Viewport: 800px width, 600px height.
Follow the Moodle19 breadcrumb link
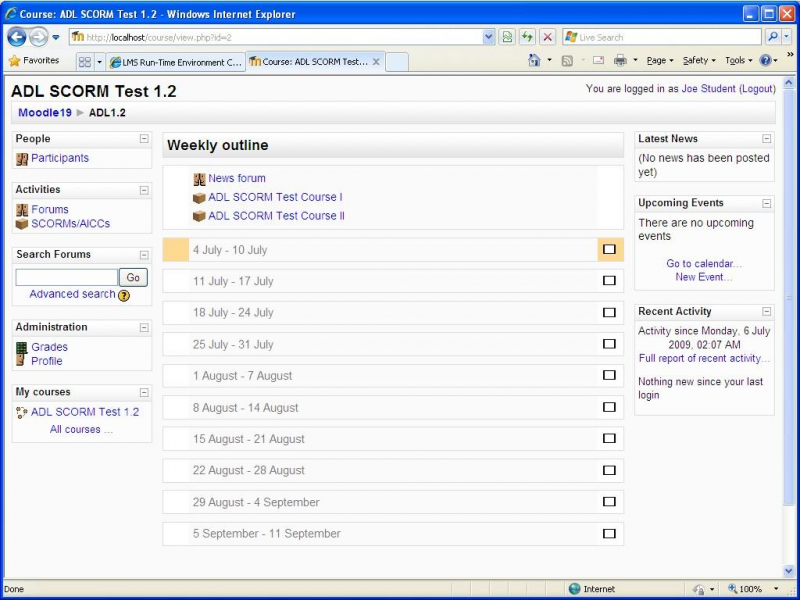(x=45, y=113)
